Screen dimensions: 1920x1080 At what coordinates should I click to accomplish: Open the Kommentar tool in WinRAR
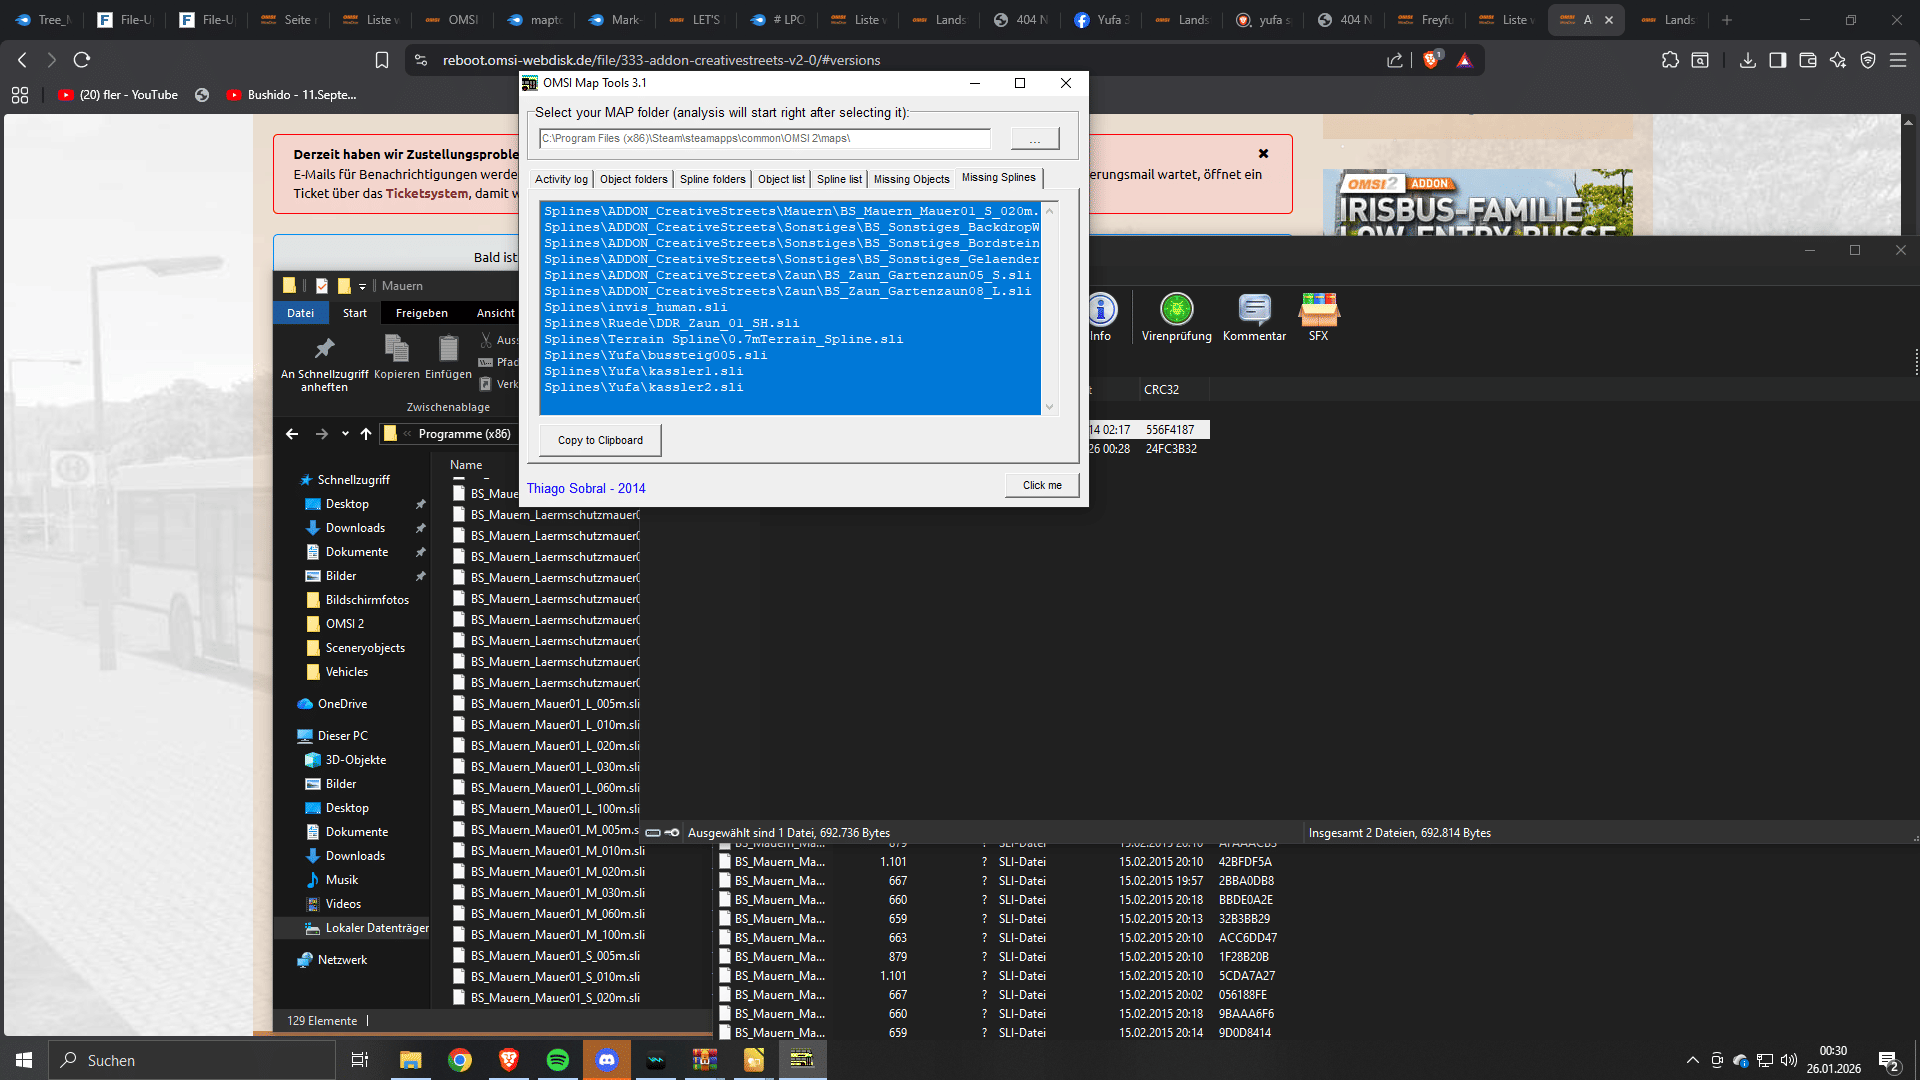point(1254,310)
